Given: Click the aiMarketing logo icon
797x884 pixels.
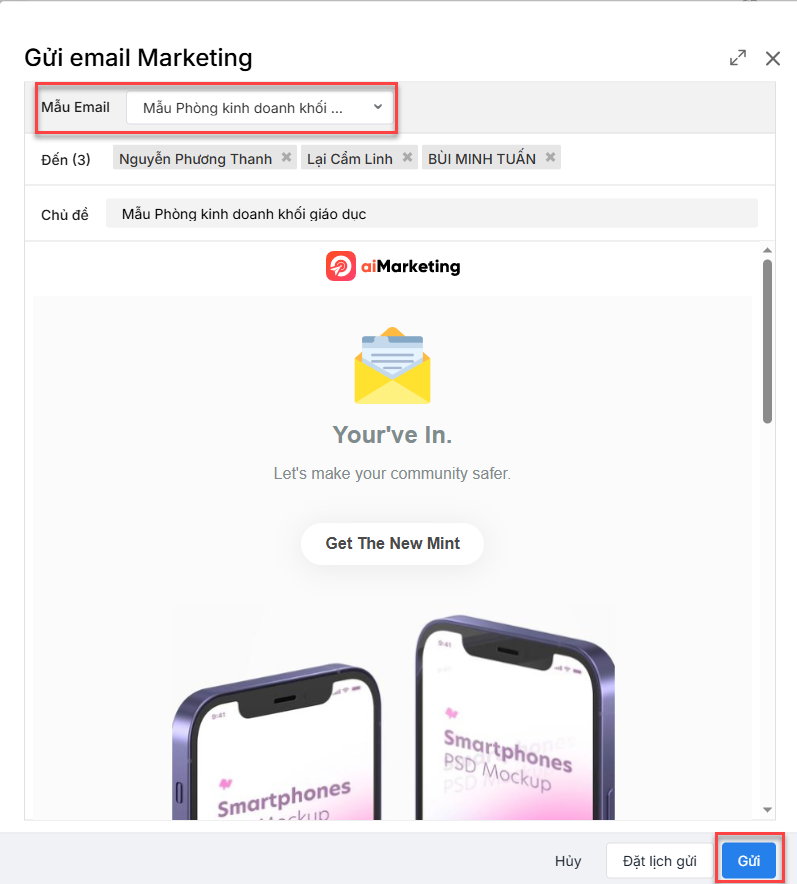Looking at the screenshot, I should (340, 266).
